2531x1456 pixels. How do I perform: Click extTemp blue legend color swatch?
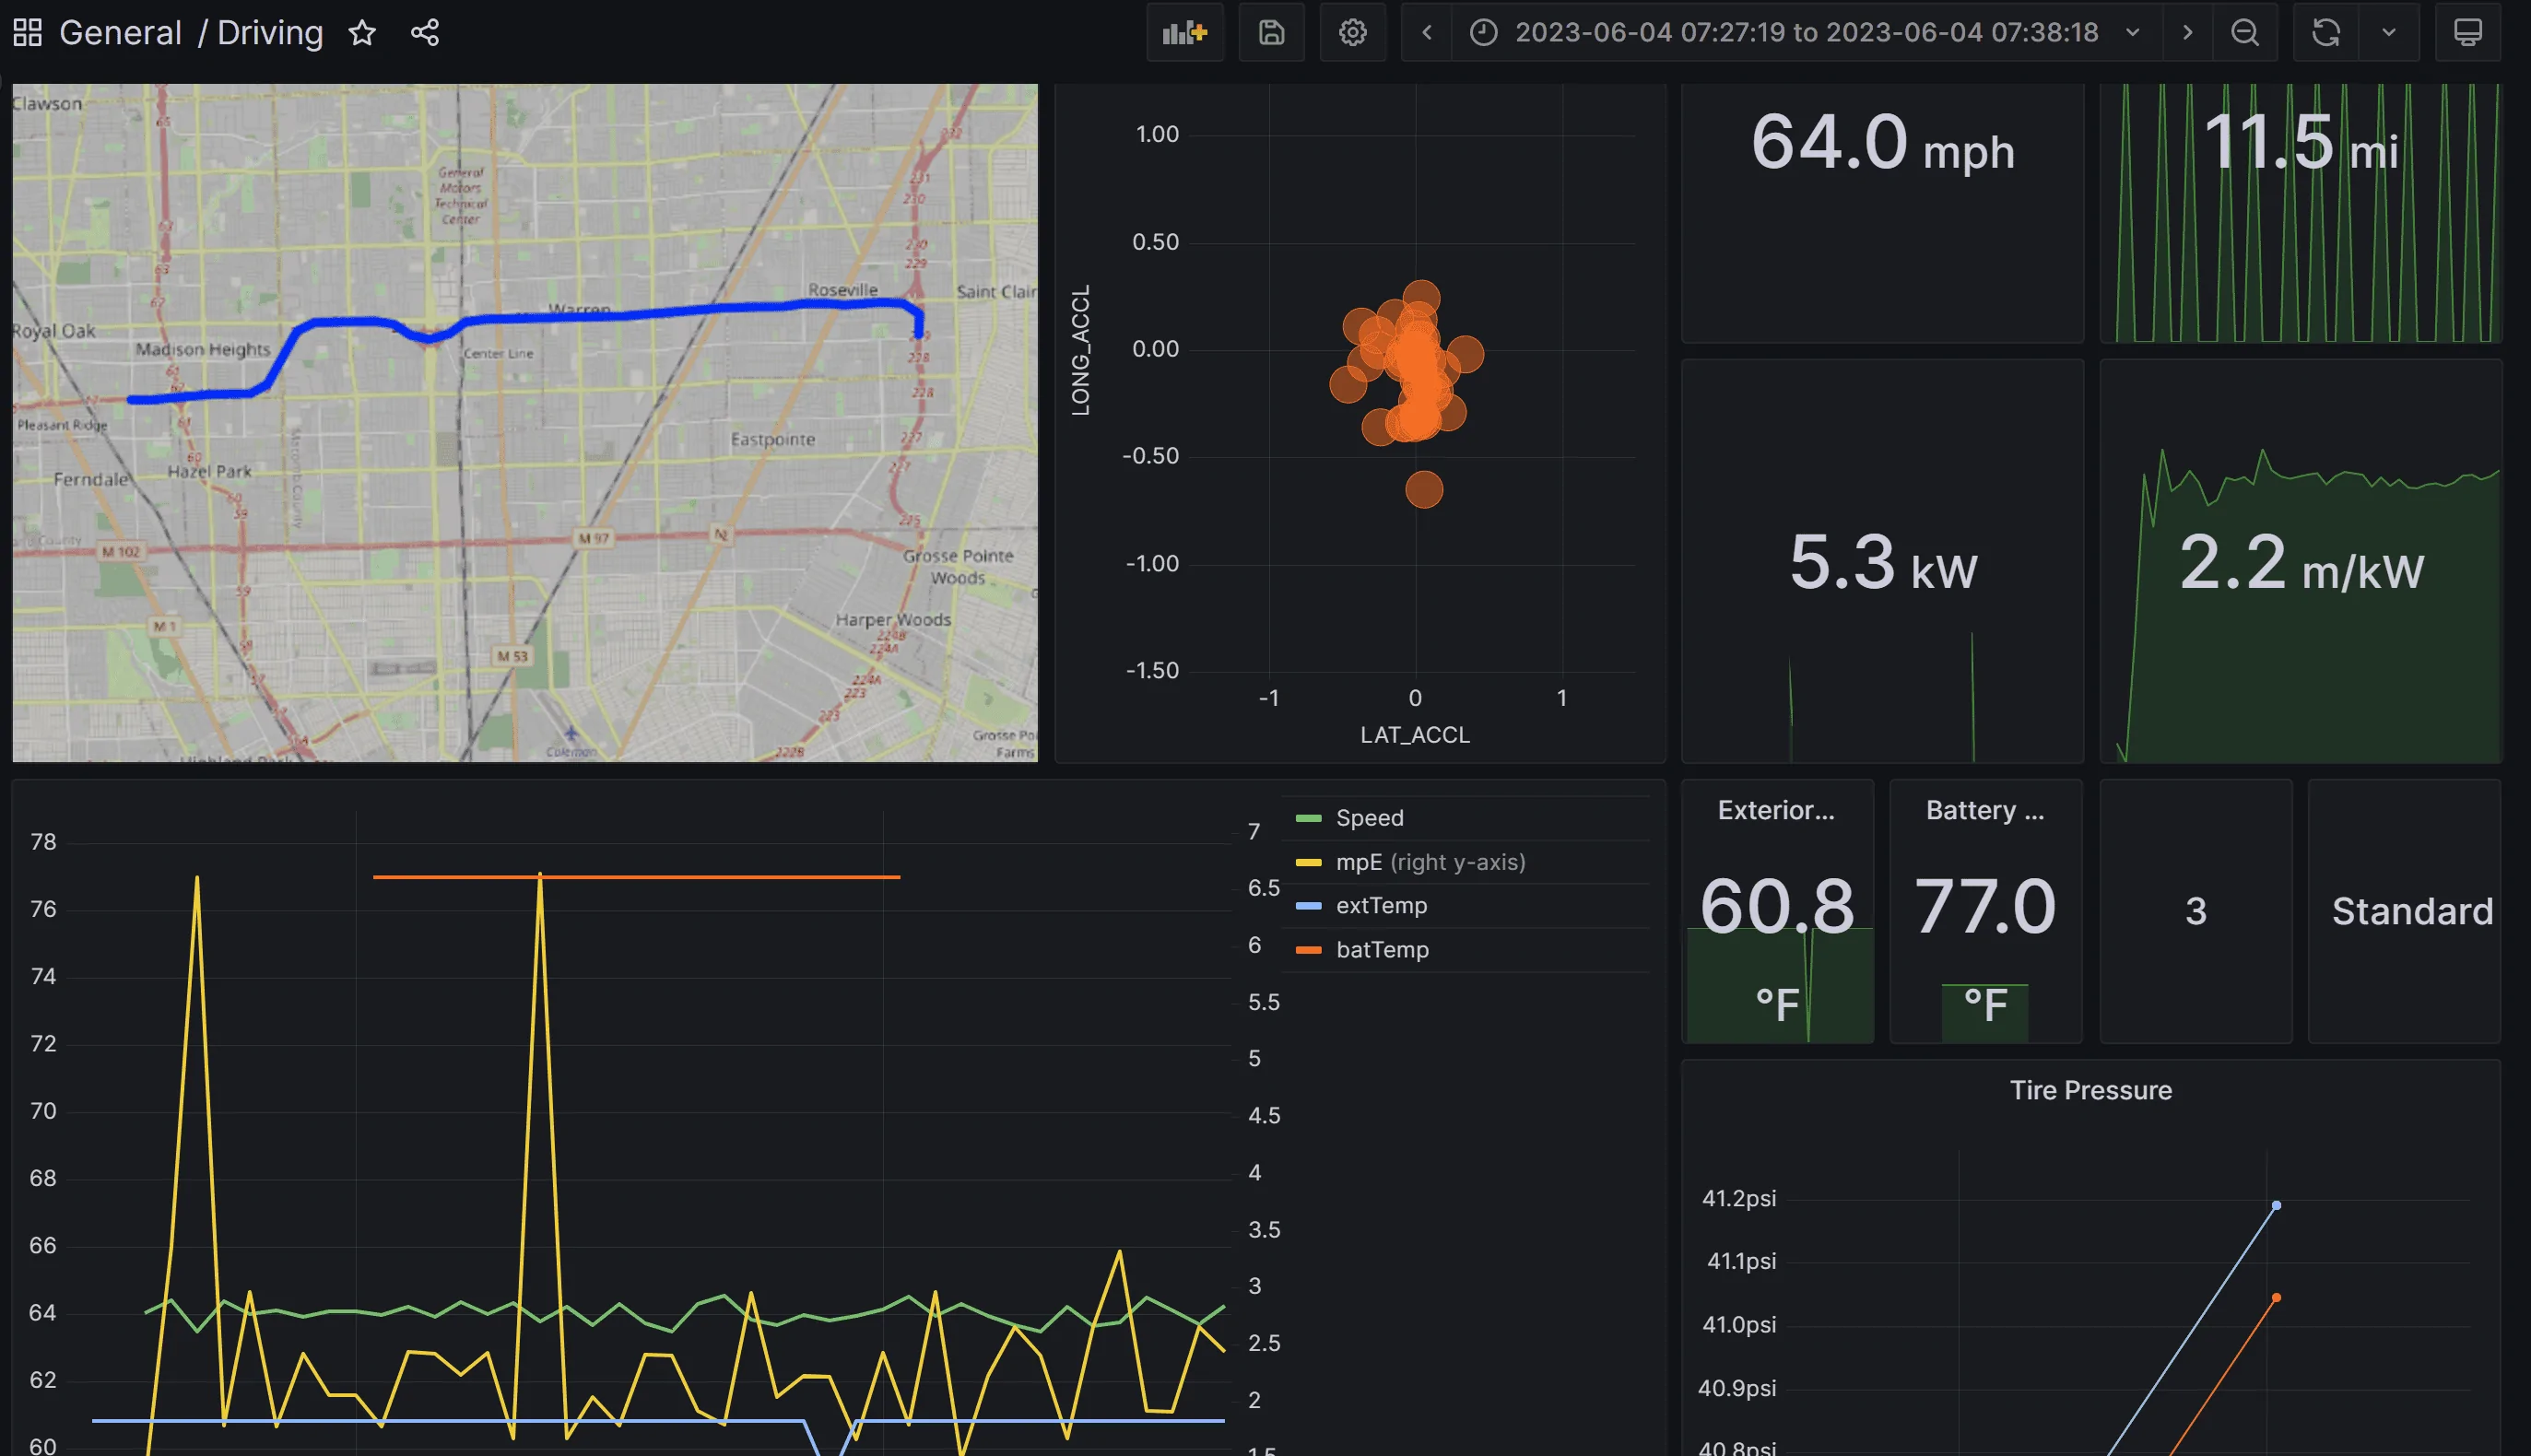(1308, 906)
